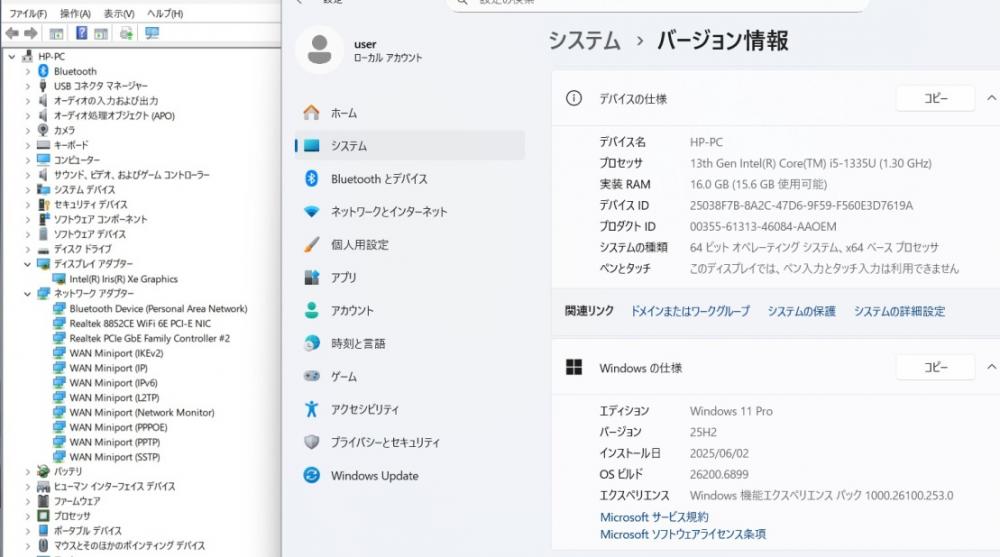This screenshot has height=557, width=1000.
Task: Open Windows Update settings page
Action: [x=409, y=475]
